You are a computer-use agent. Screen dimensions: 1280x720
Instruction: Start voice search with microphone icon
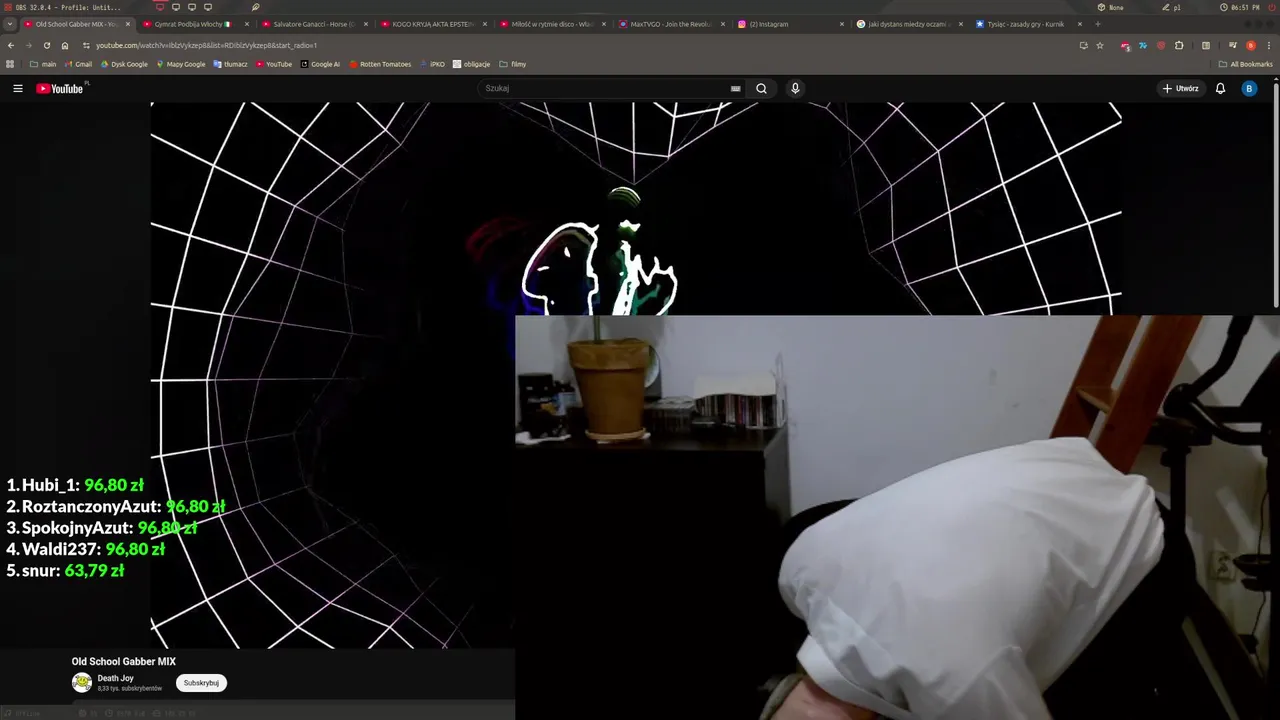click(795, 88)
